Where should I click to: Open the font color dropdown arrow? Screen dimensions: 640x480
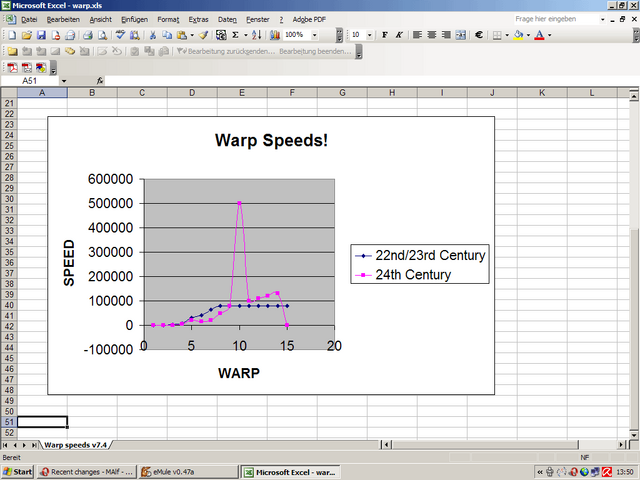[549, 35]
